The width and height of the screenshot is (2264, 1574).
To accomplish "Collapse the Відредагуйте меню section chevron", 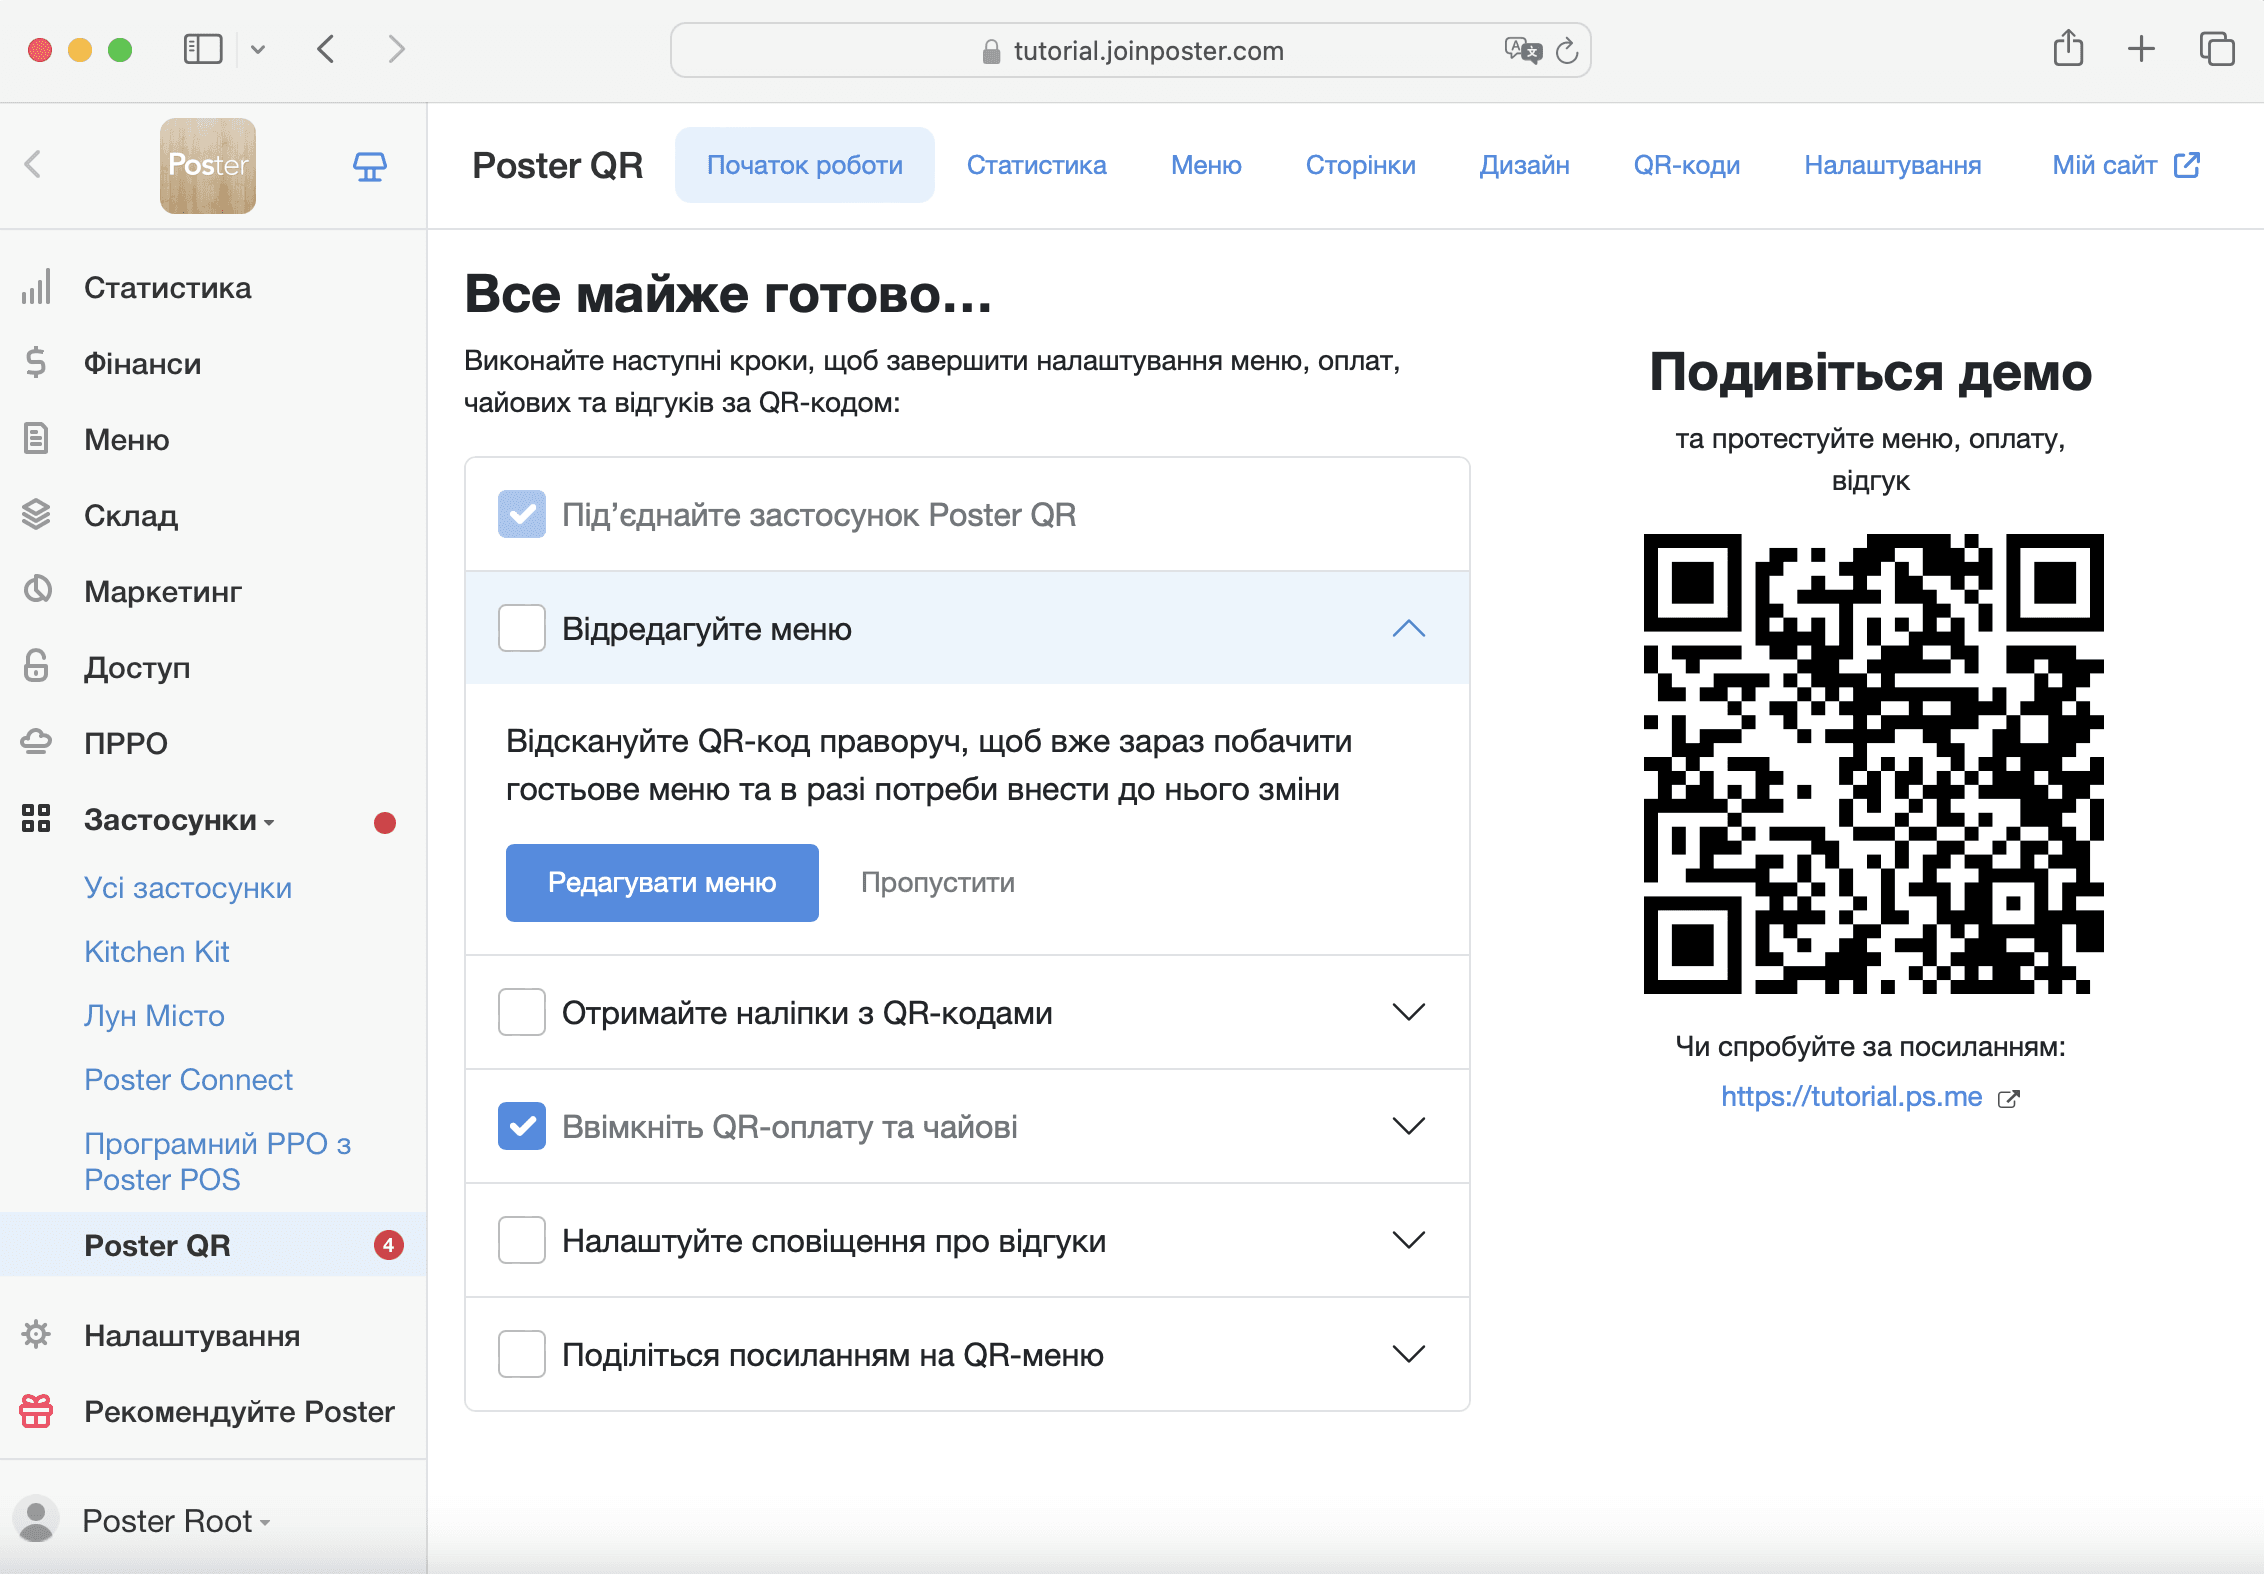I will coord(1409,628).
